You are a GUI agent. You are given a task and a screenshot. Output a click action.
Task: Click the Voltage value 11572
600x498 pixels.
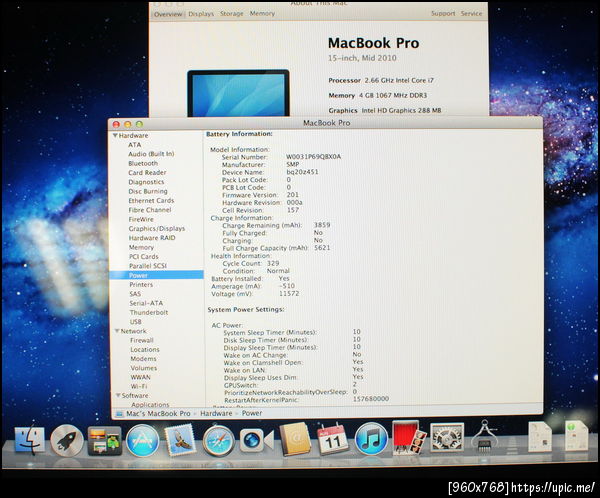(x=289, y=294)
